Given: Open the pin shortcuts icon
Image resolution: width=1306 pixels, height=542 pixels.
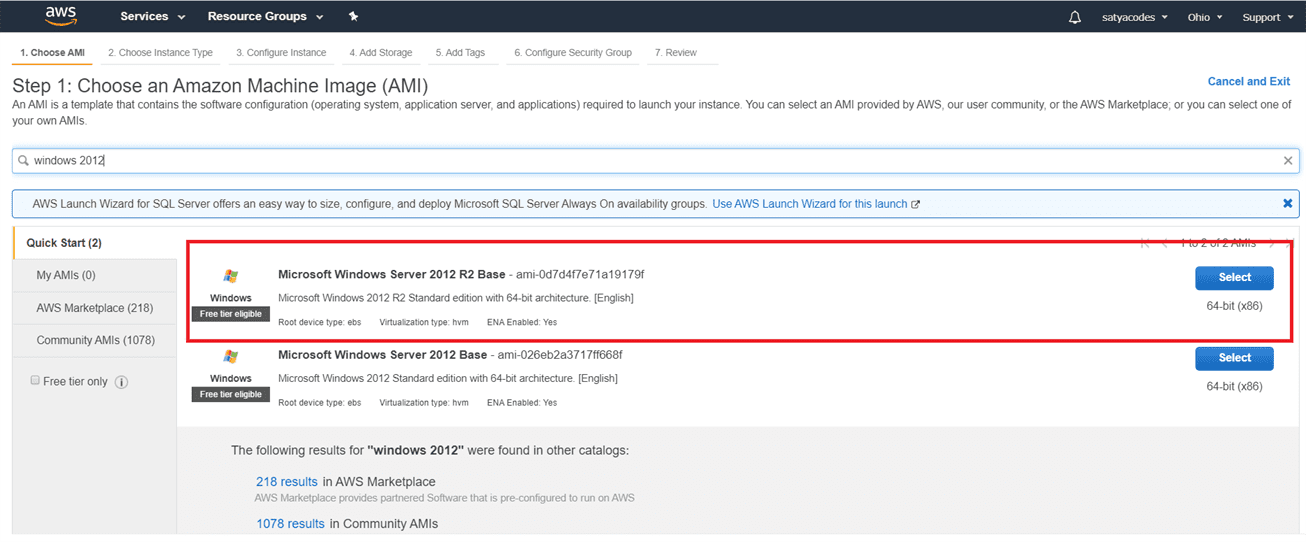Looking at the screenshot, I should tap(353, 17).
